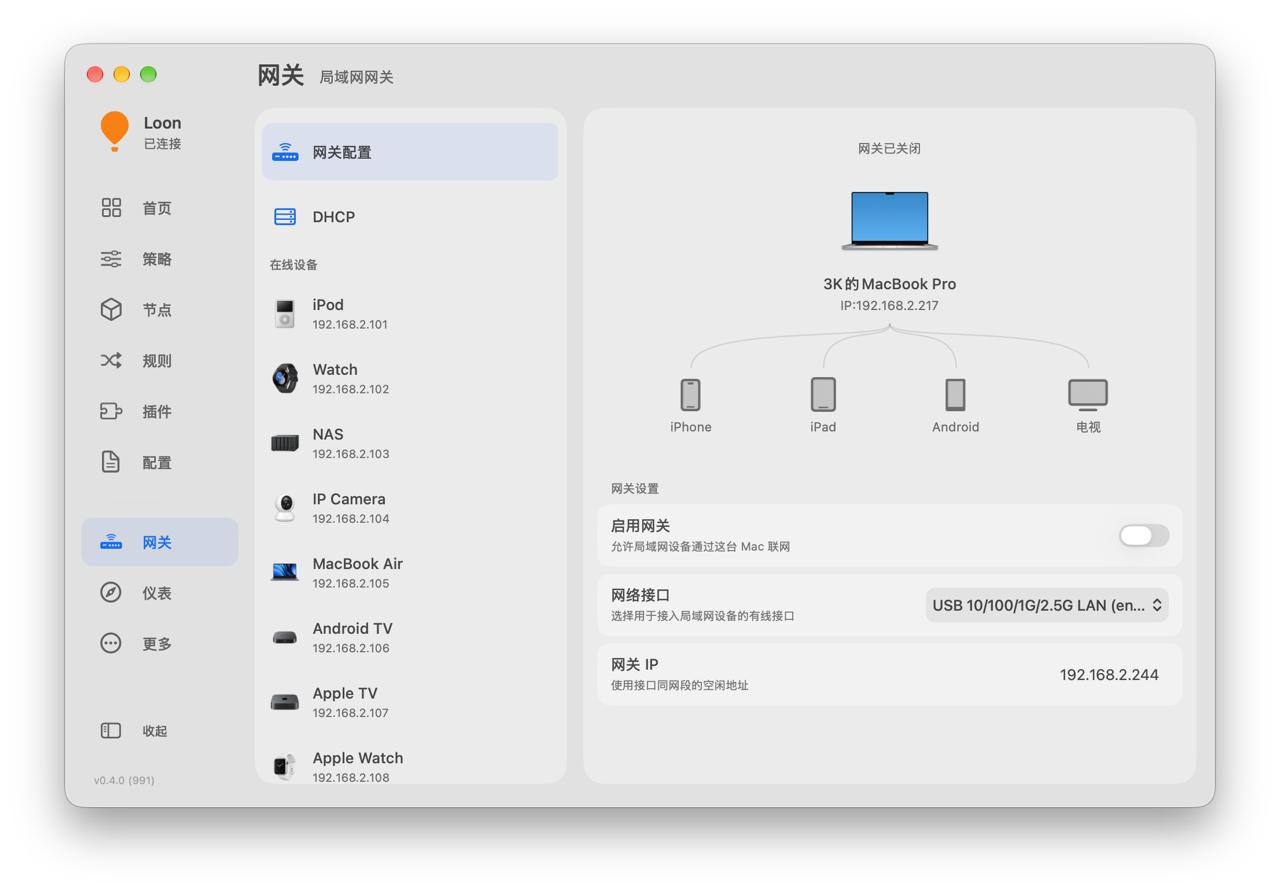Click the 已连接 status under Loon

[x=162, y=144]
